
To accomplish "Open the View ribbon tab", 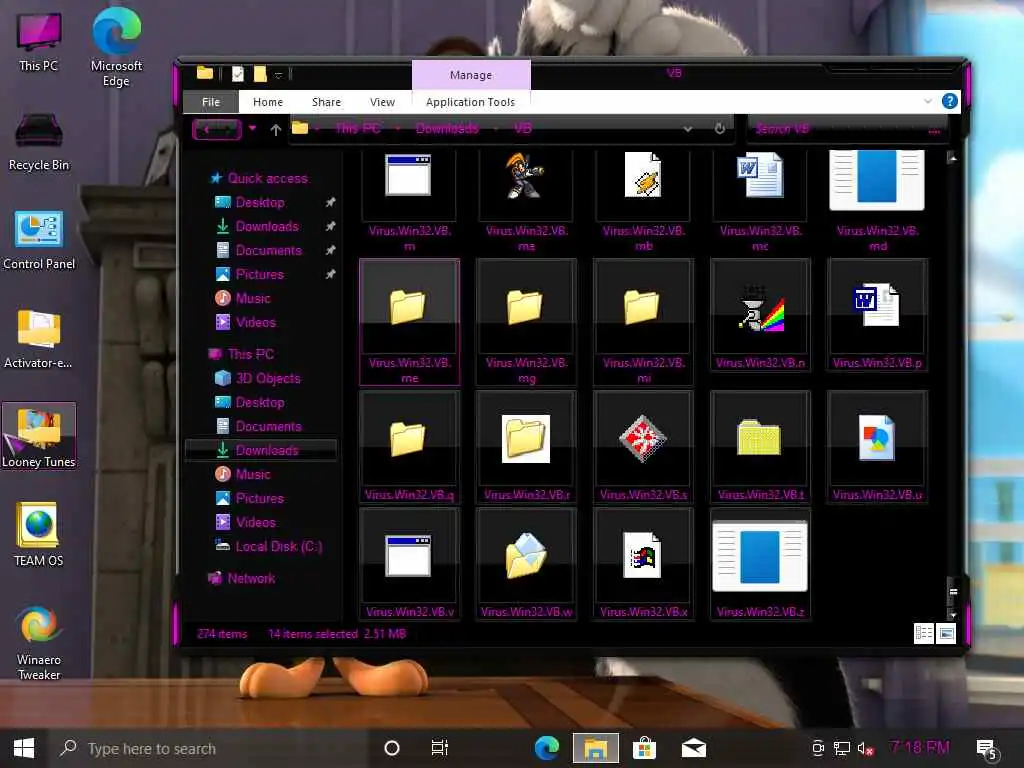I will coord(382,102).
